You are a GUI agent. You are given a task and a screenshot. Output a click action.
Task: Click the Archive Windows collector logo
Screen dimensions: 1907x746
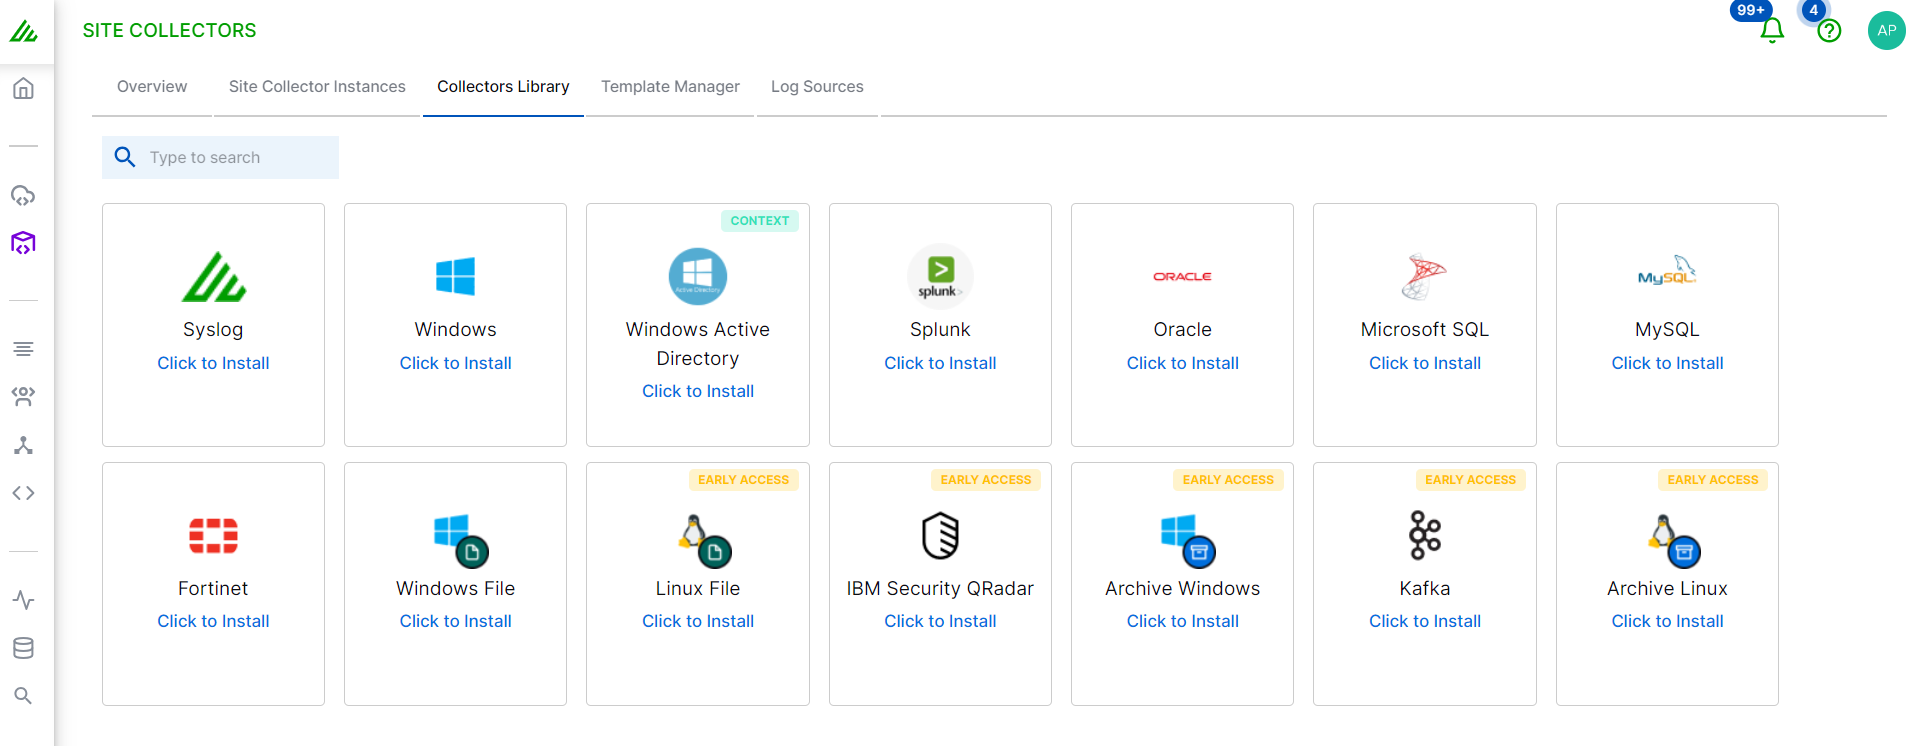coord(1187,540)
